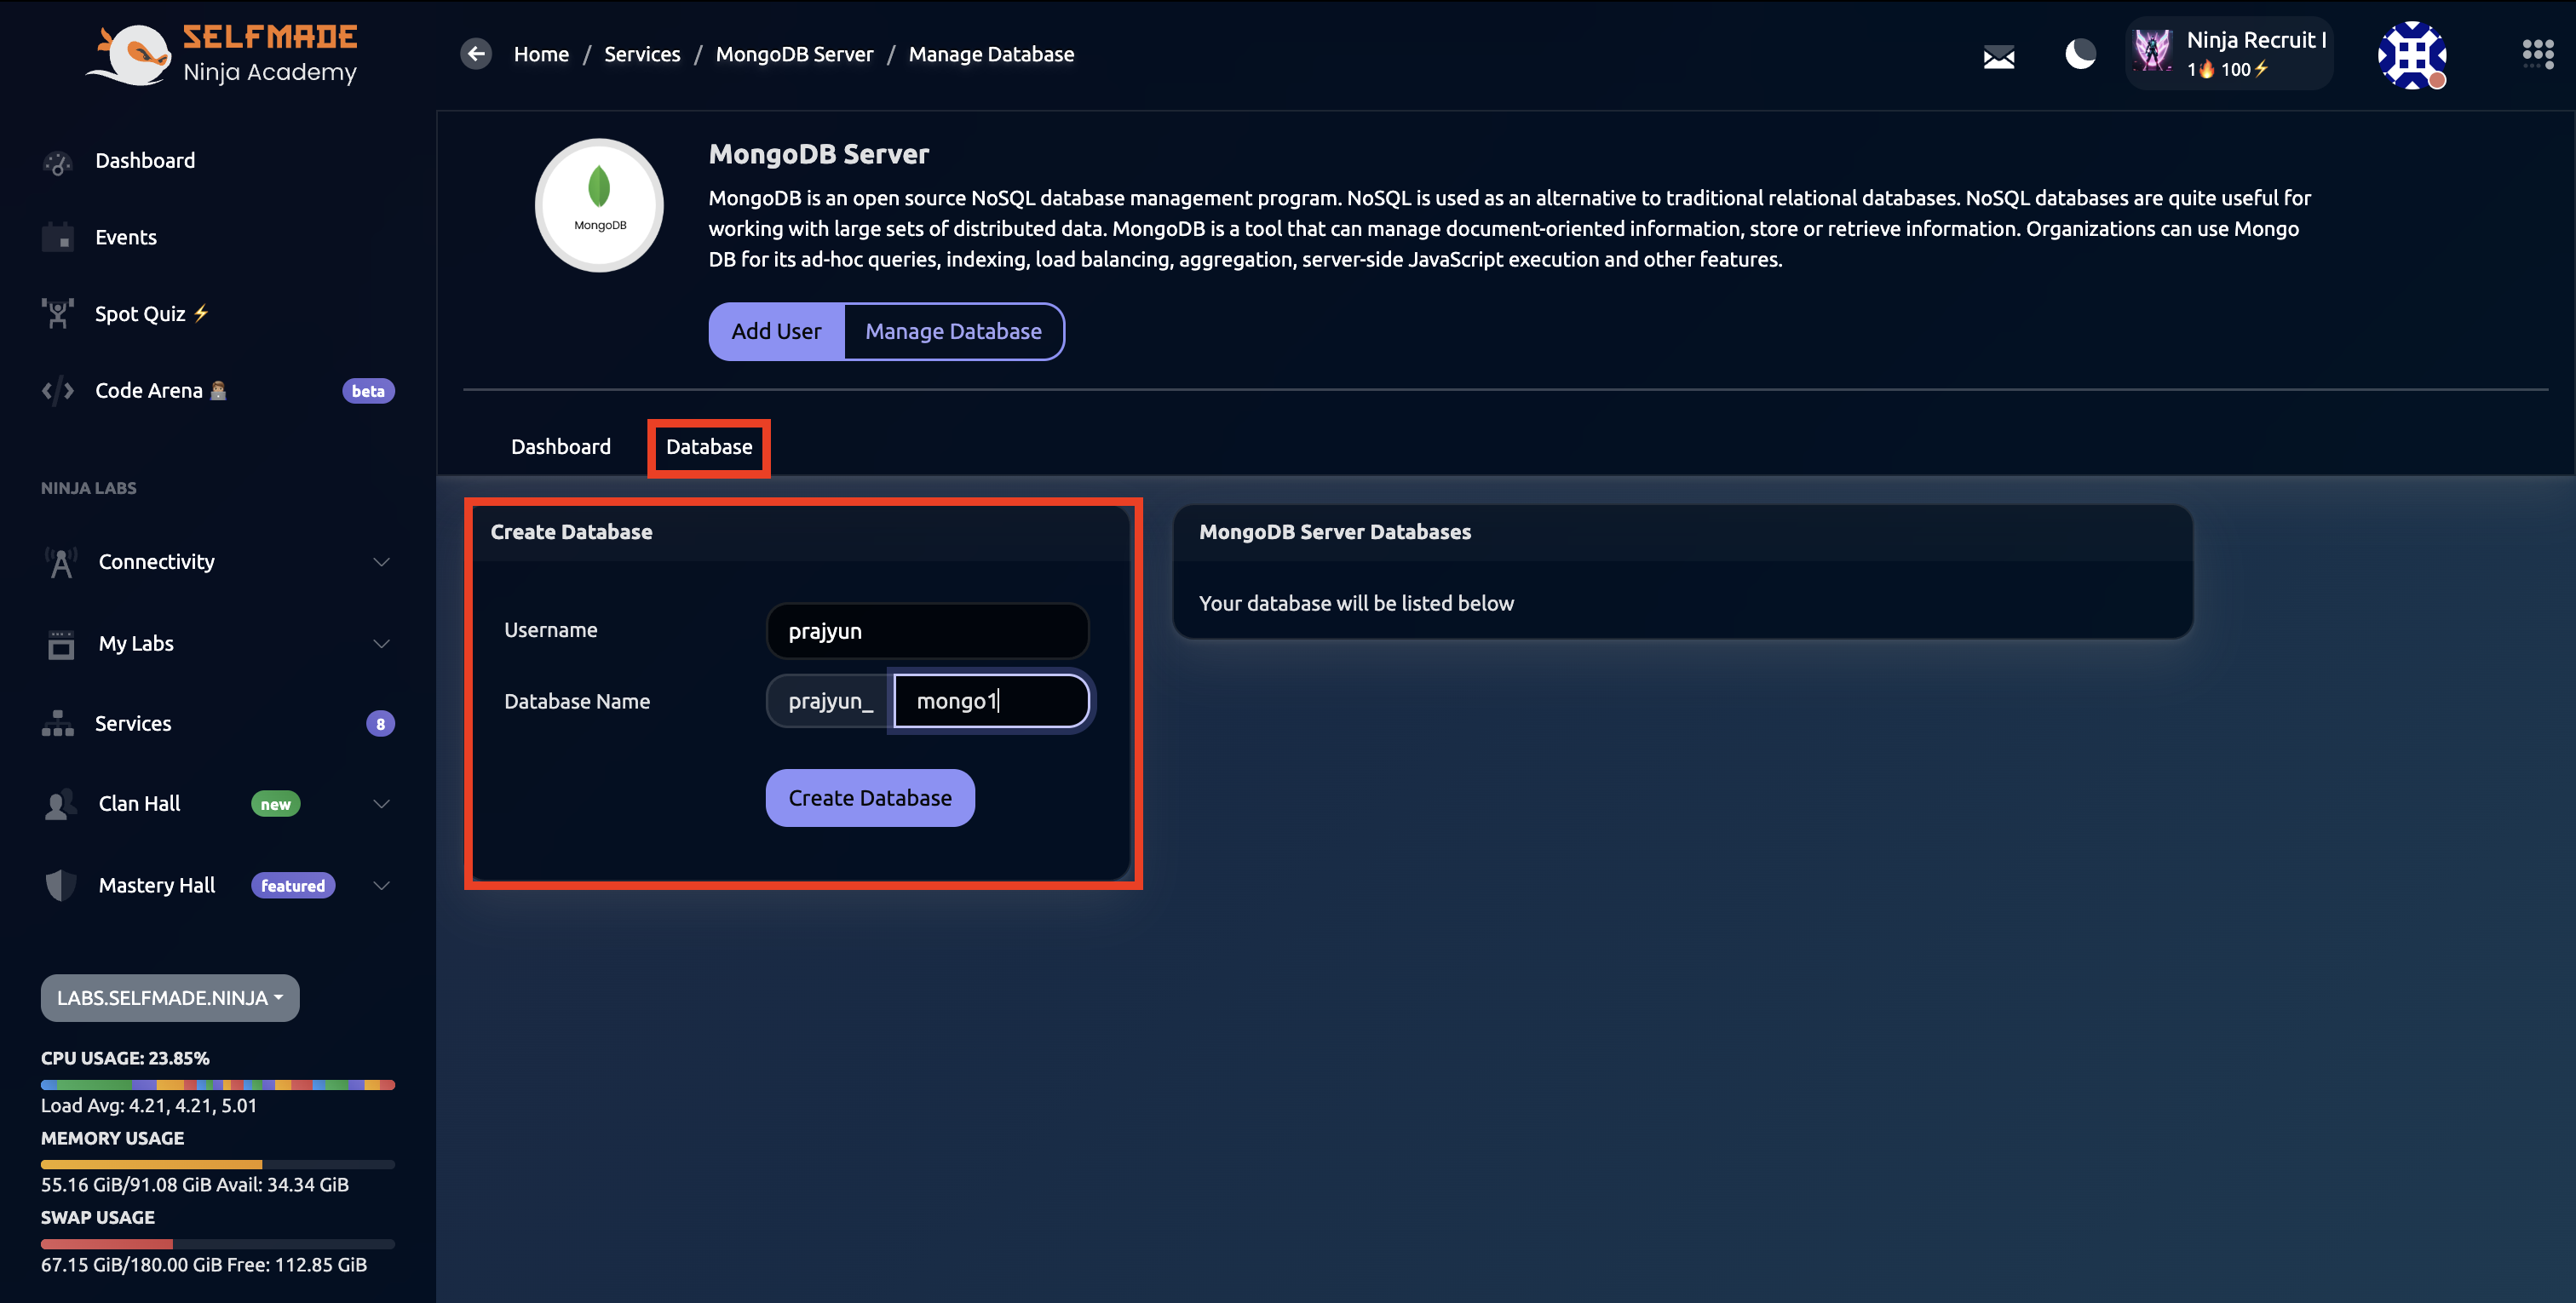Screen dimensions: 2576x1303
Task: Click the Code Arena brackets icon
Action: tap(58, 391)
